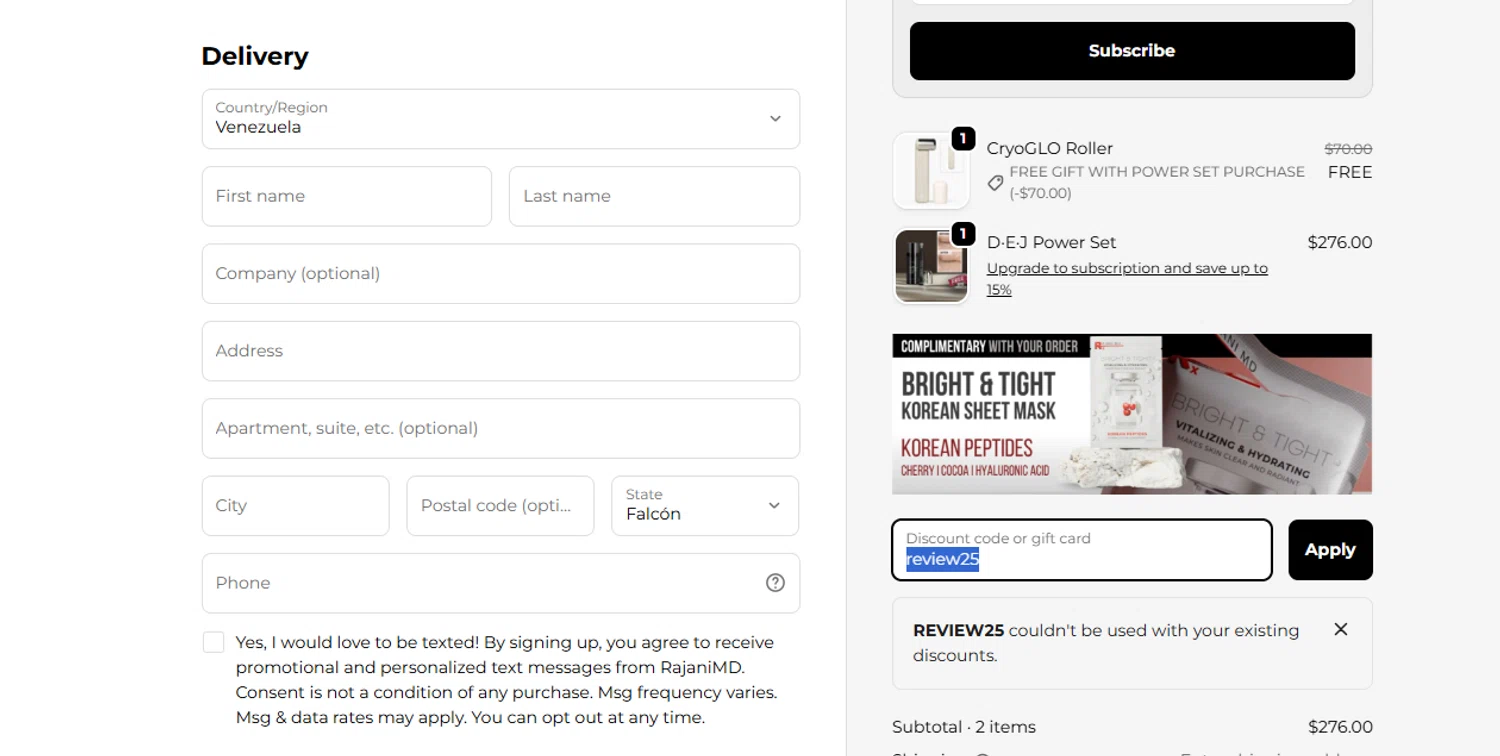Click the D·E·J Power Set quantity badge
The height and width of the screenshot is (756, 1500).
[x=963, y=234]
